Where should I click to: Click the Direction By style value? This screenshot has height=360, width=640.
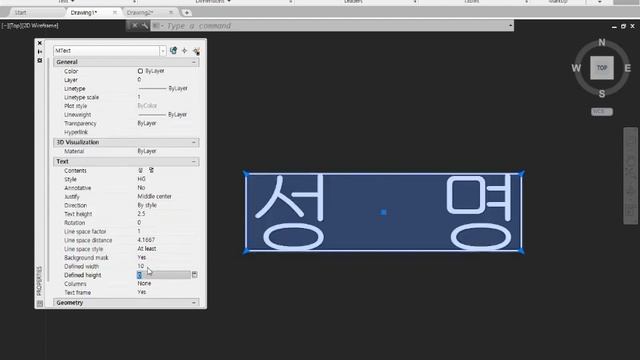pos(147,205)
